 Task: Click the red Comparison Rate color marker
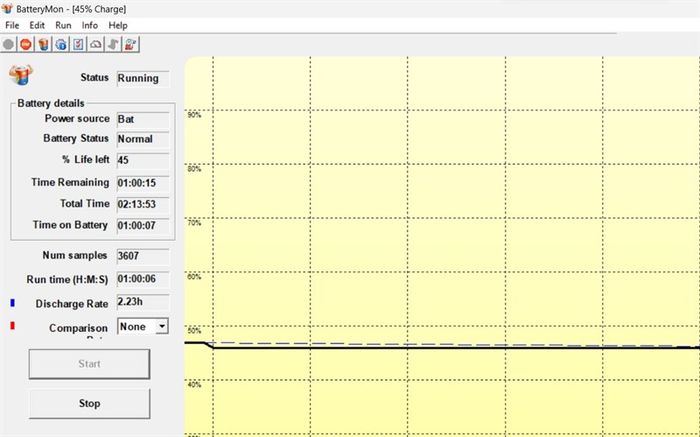point(12,326)
